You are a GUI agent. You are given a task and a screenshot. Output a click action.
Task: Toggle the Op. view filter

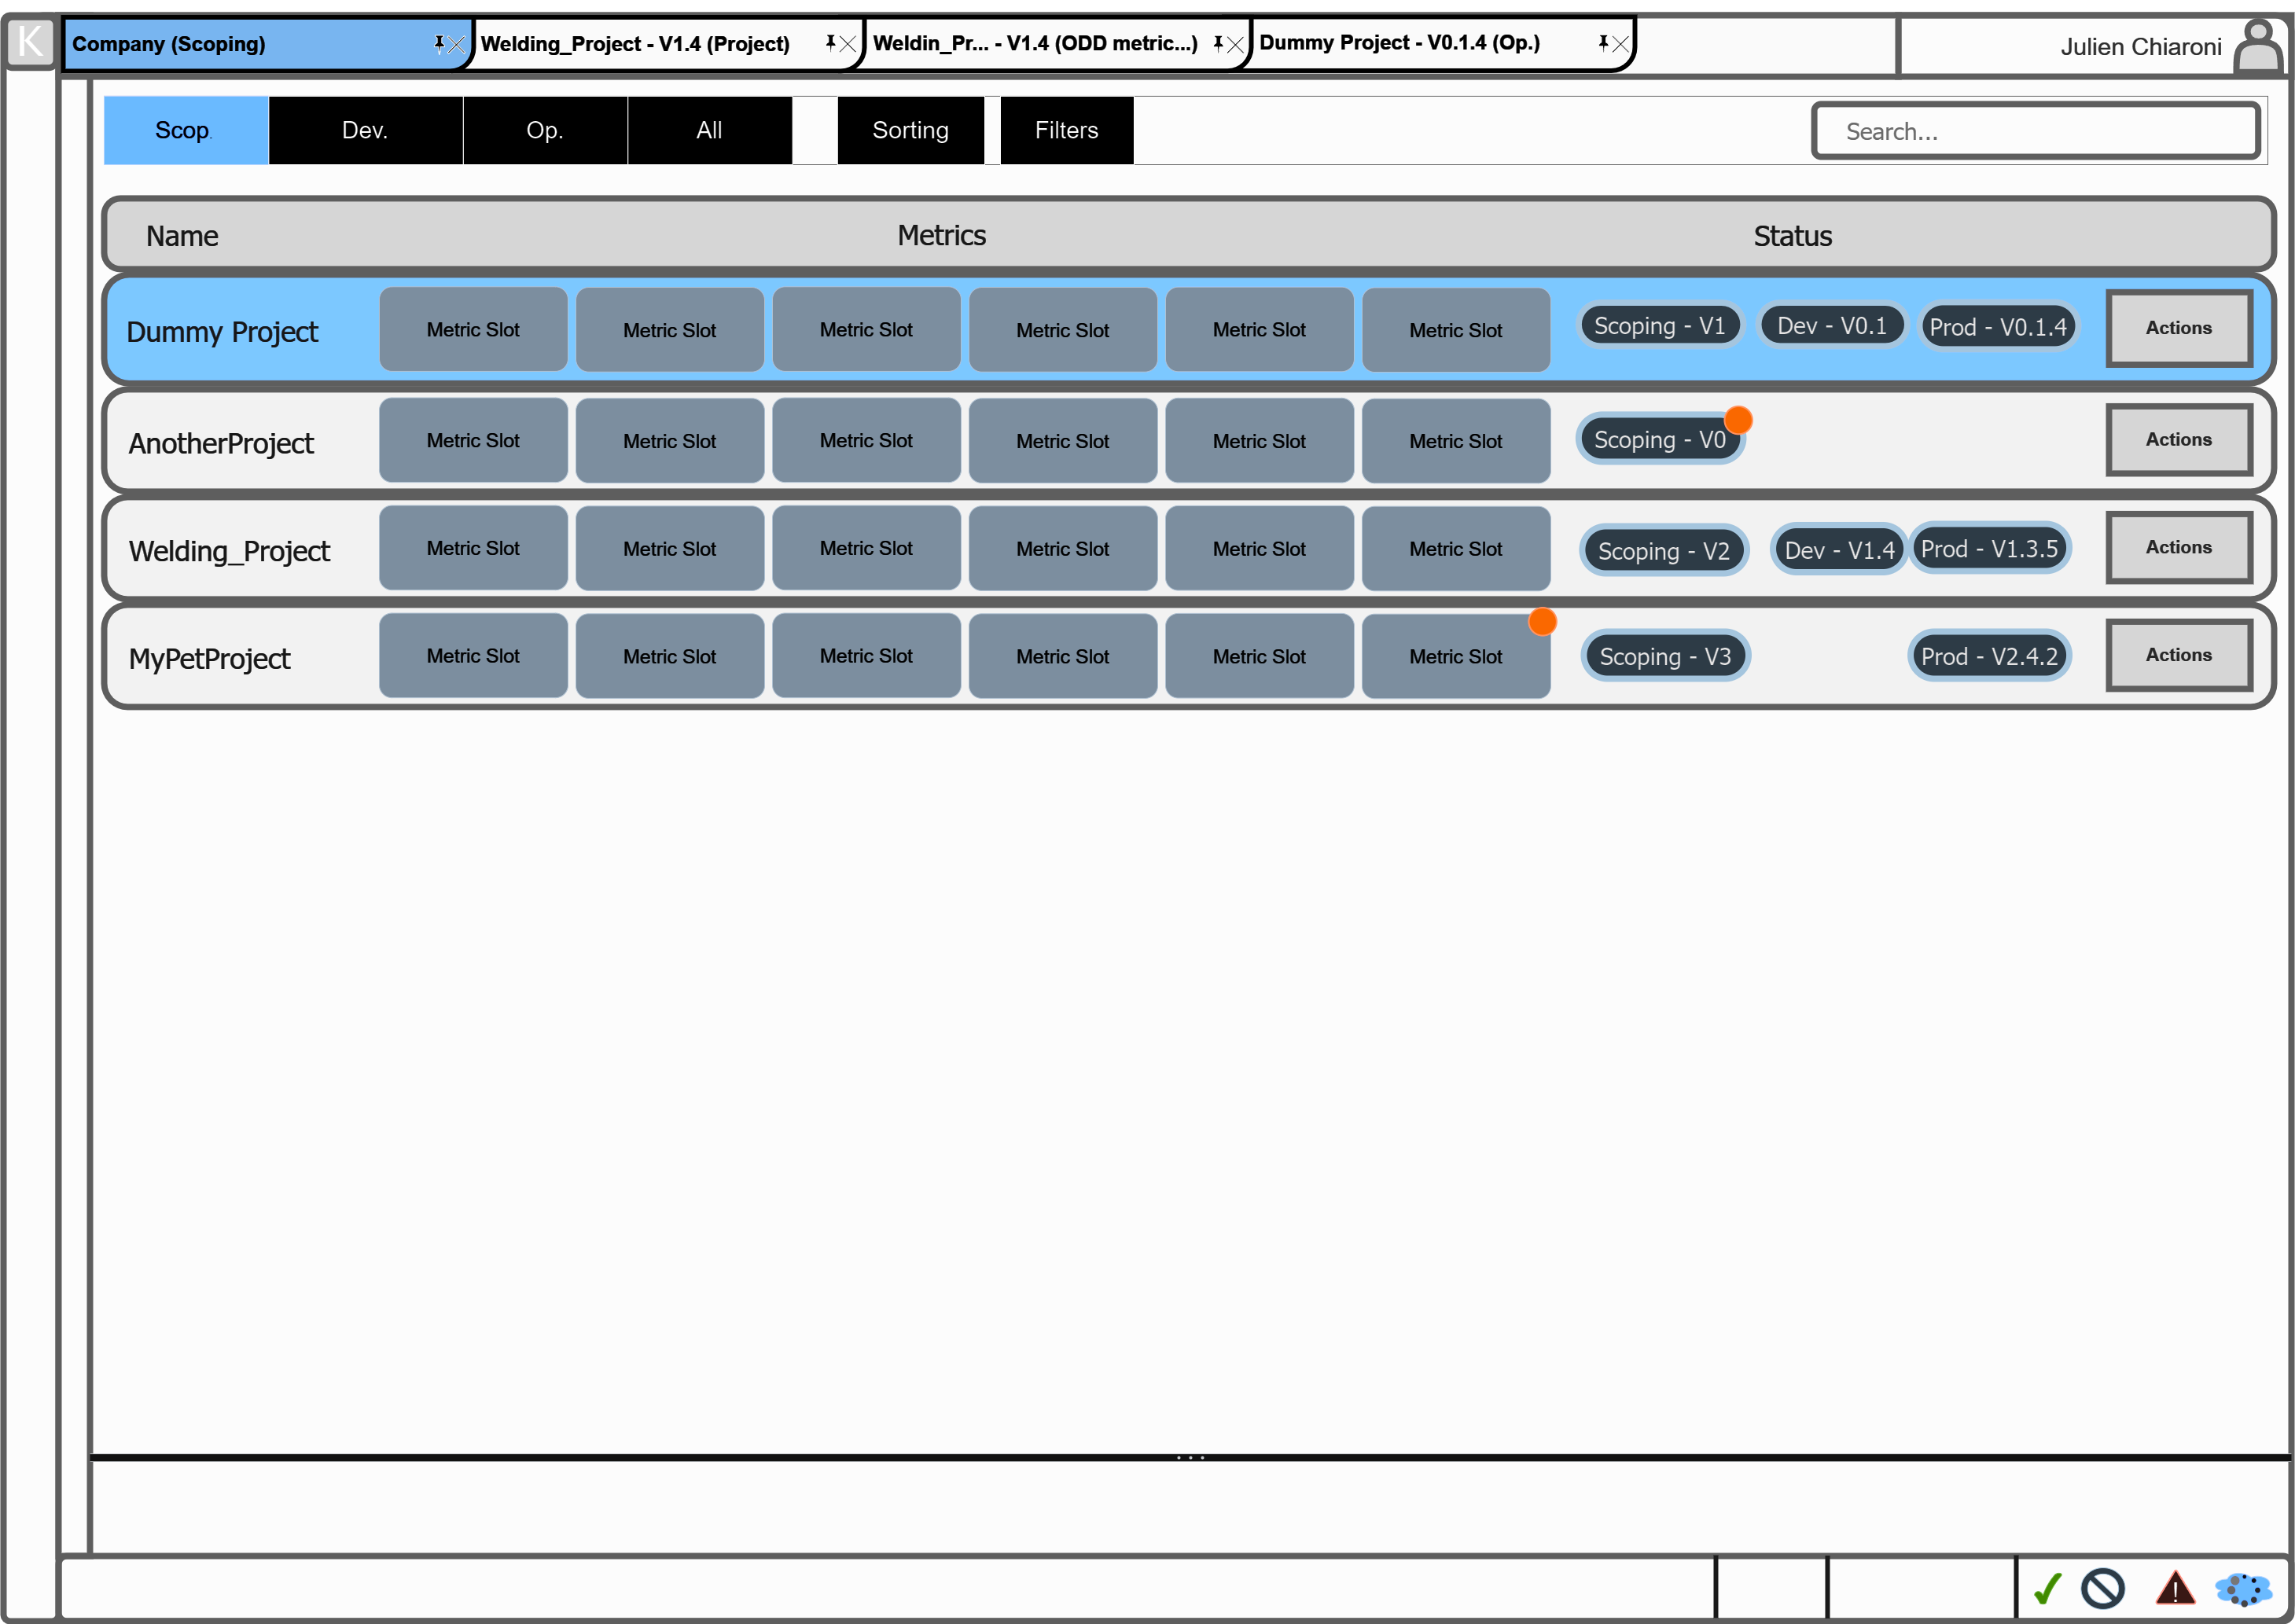[545, 130]
